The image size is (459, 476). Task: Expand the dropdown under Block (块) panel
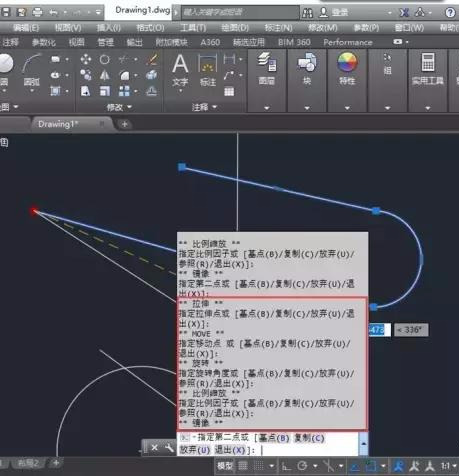[307, 108]
